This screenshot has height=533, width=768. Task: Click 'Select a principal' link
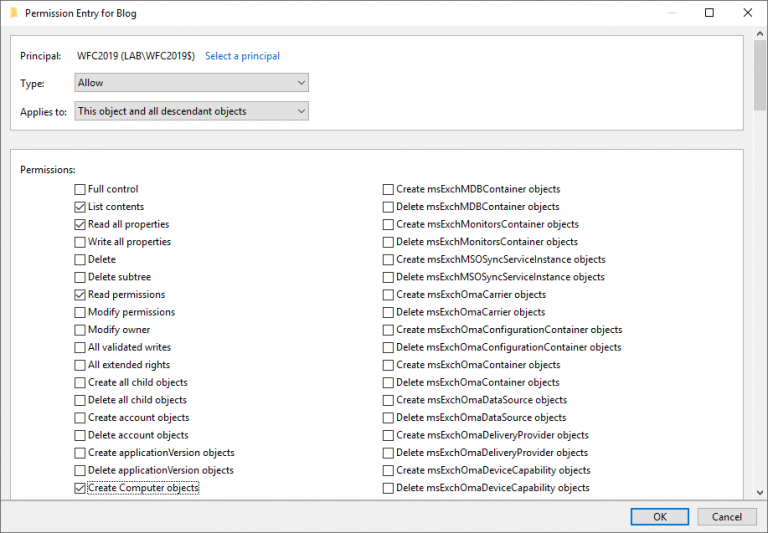[x=242, y=56]
